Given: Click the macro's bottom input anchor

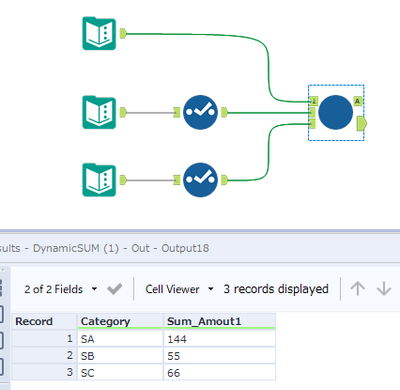Looking at the screenshot, I should pos(312,124).
